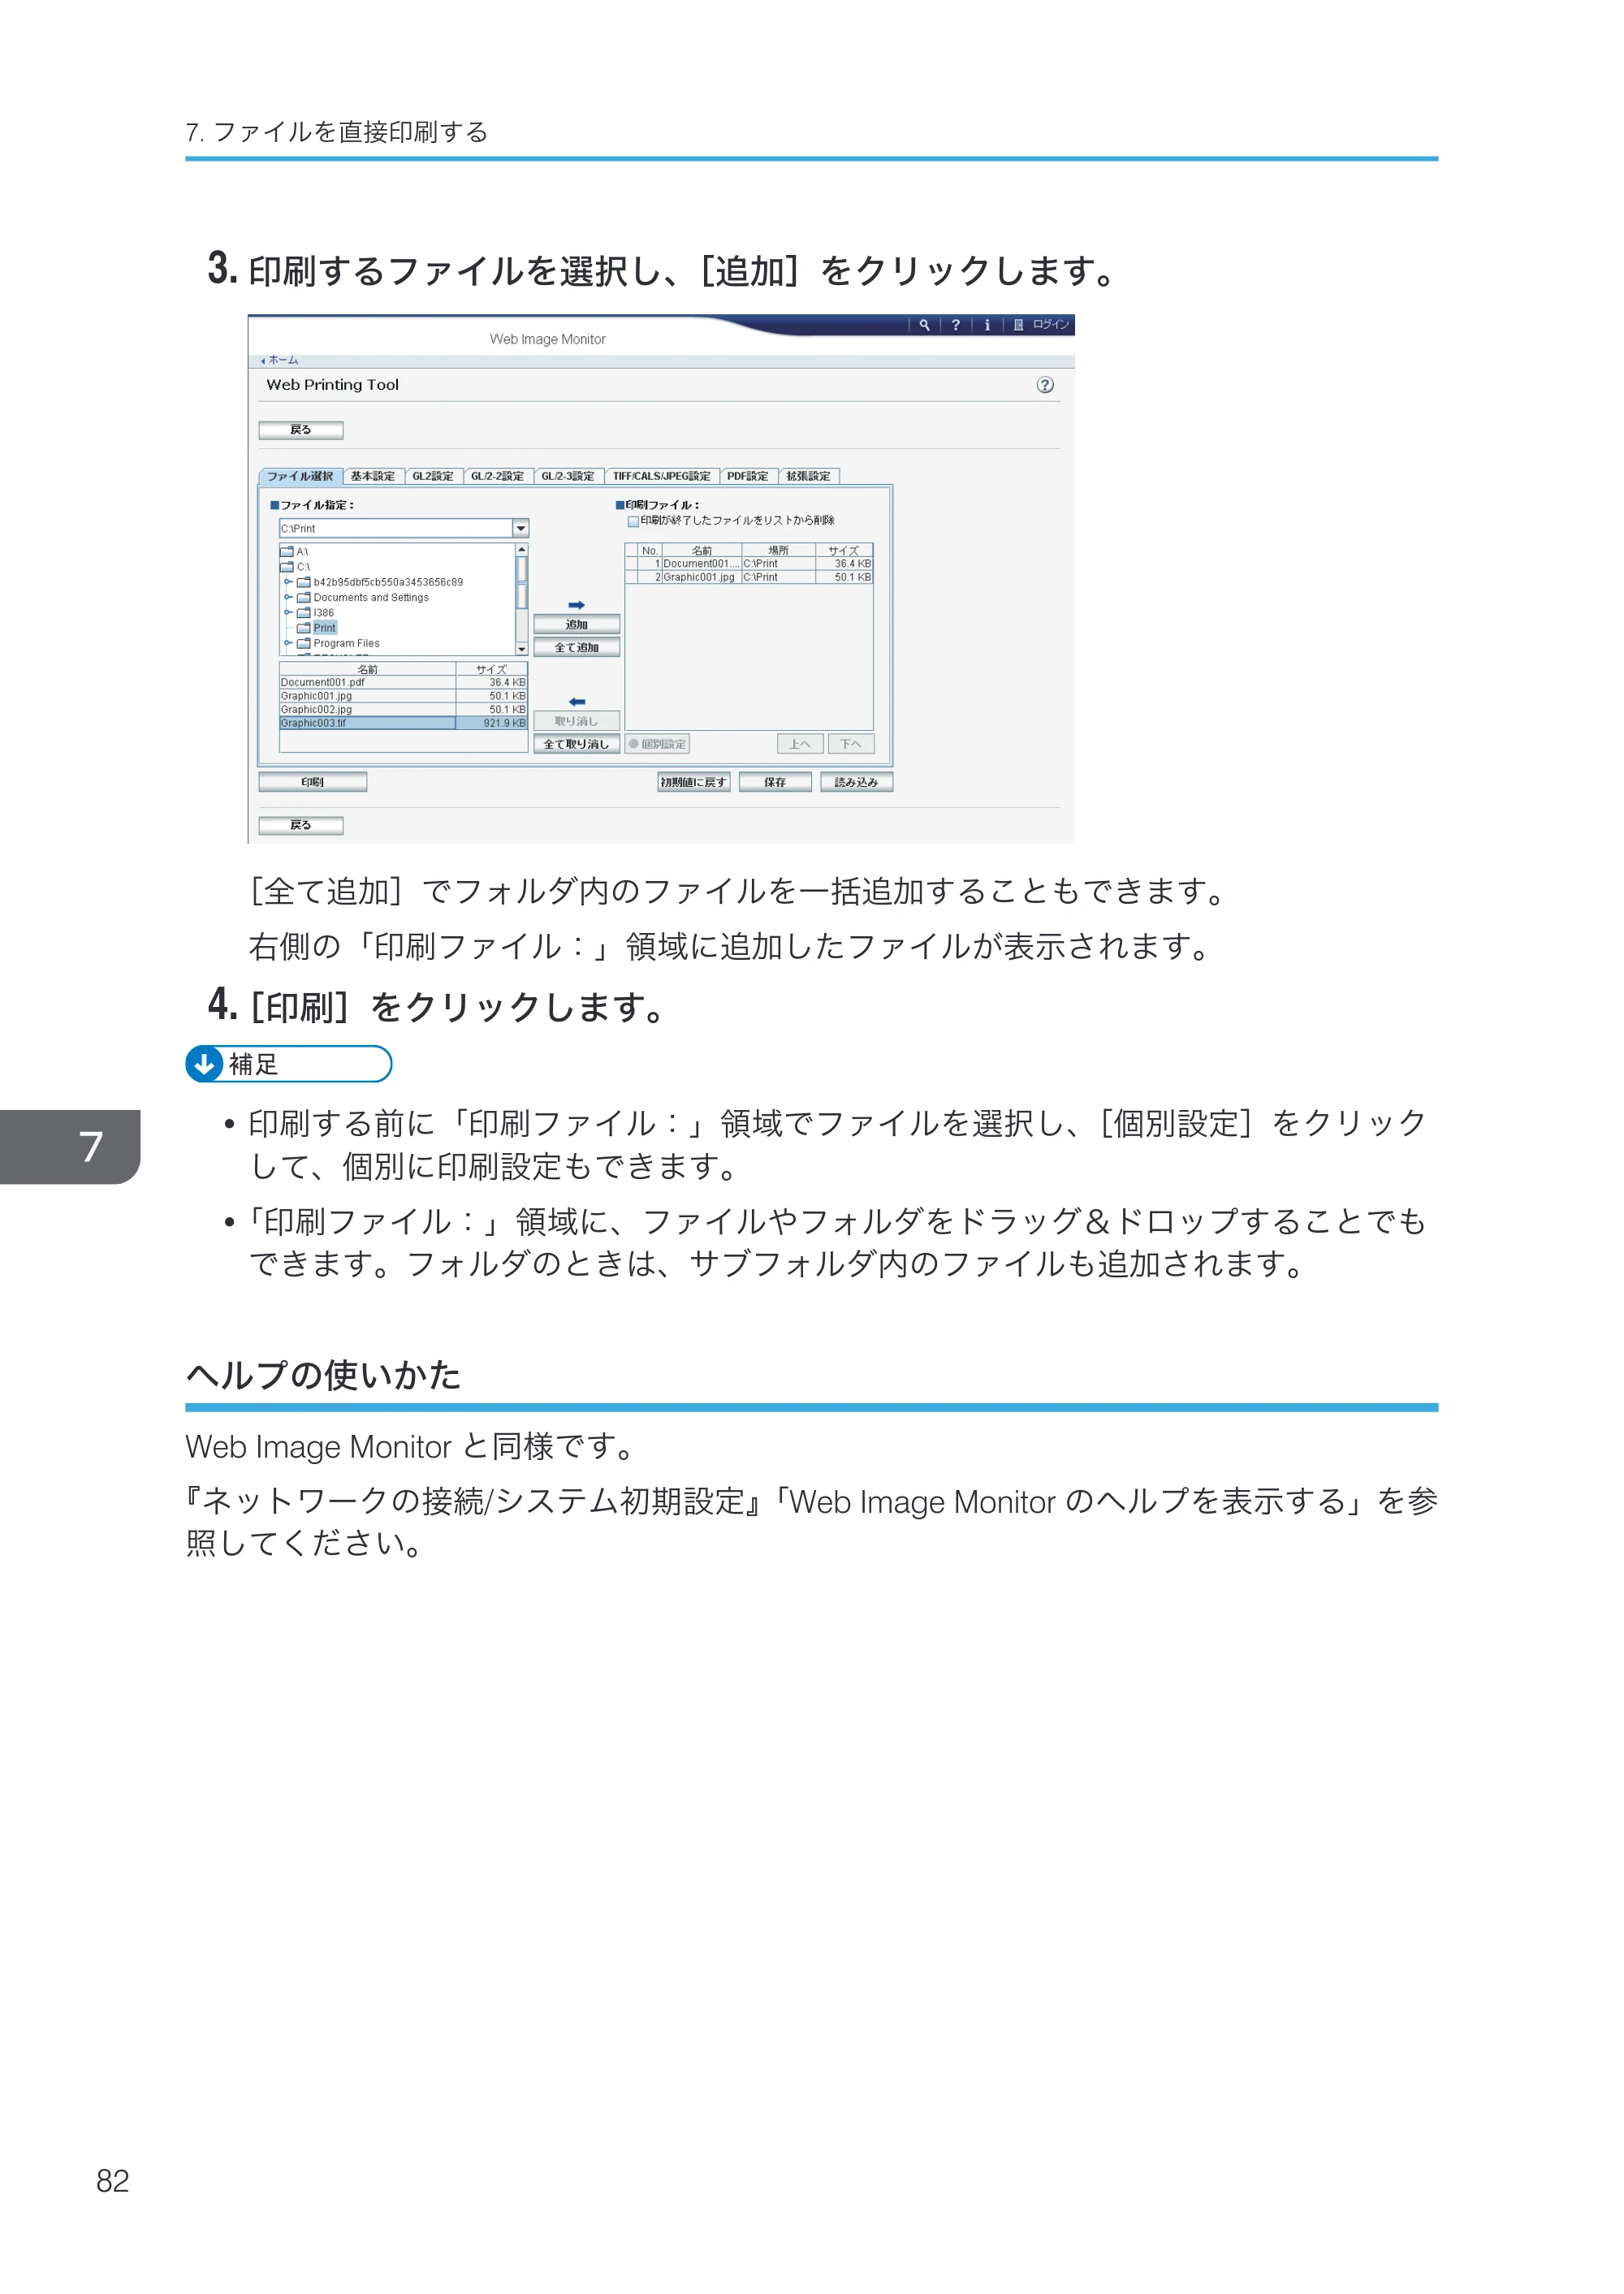
Task: Click the Program Files folder icon
Action: [x=304, y=644]
